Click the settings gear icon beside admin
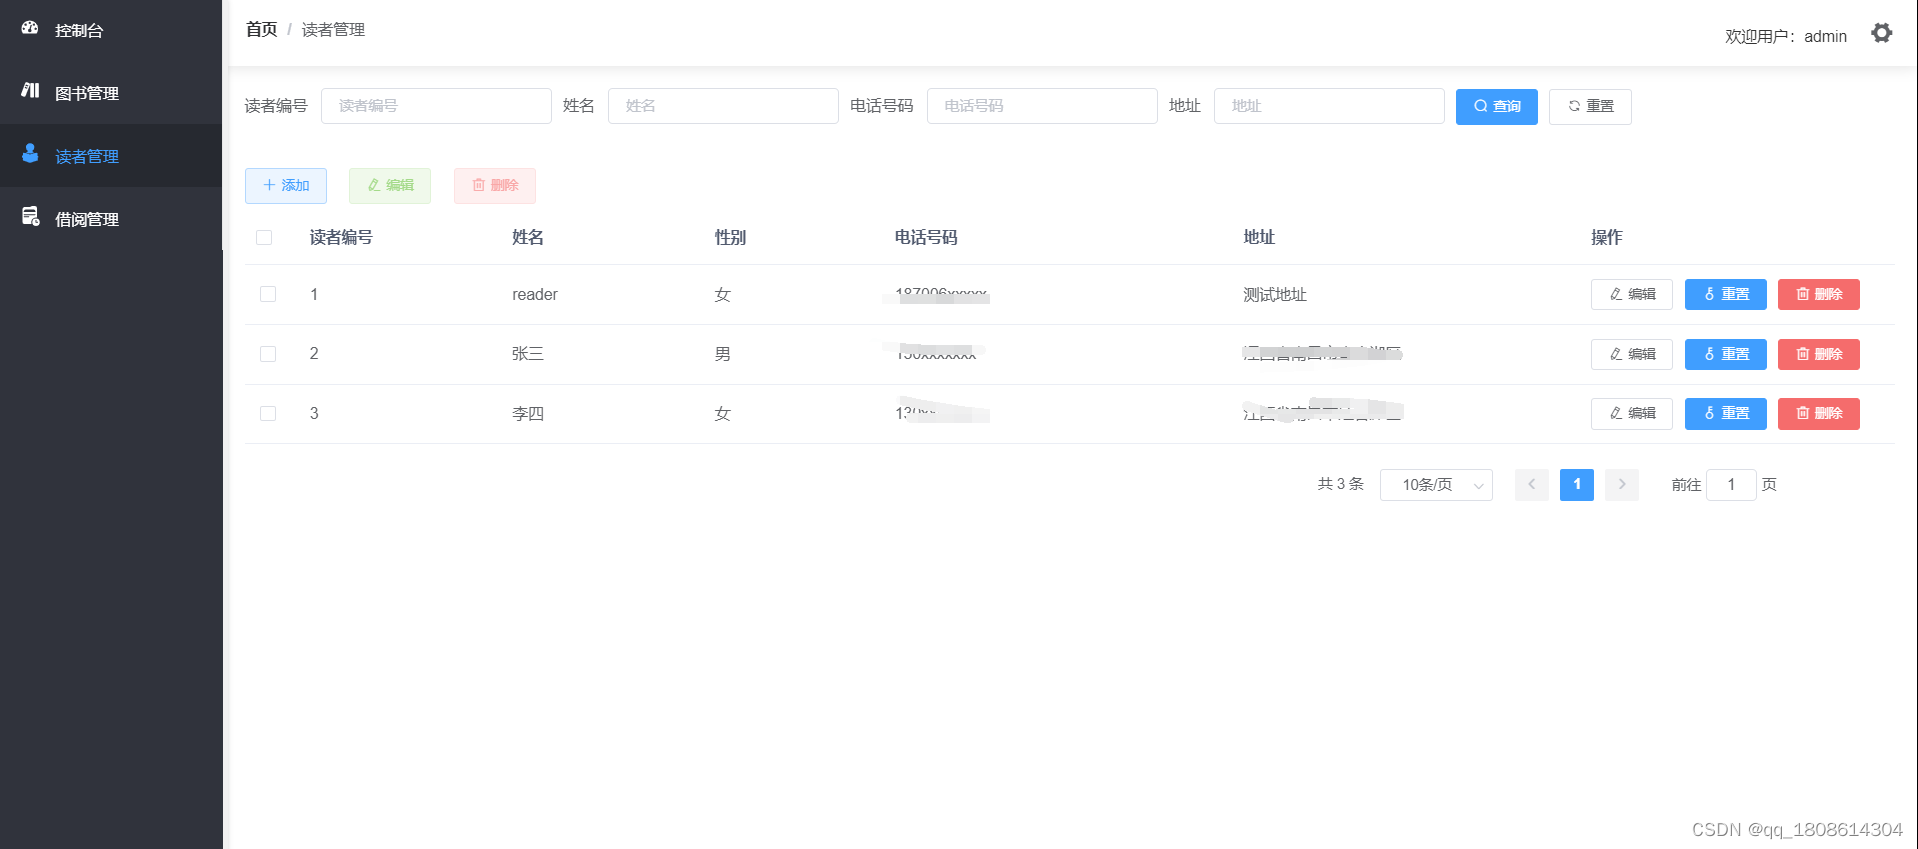 [1881, 33]
